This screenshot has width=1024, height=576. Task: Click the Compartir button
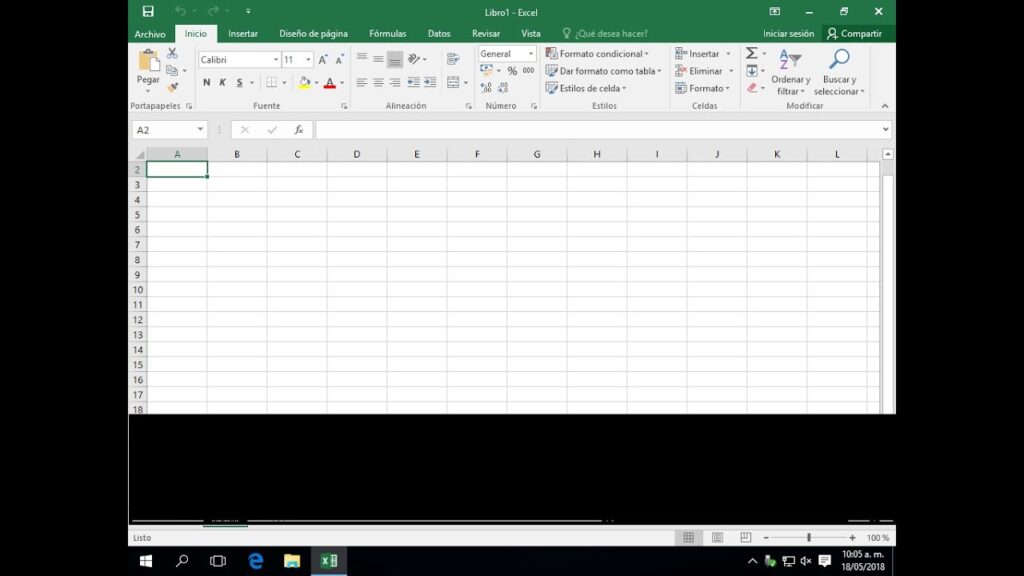click(x=854, y=34)
